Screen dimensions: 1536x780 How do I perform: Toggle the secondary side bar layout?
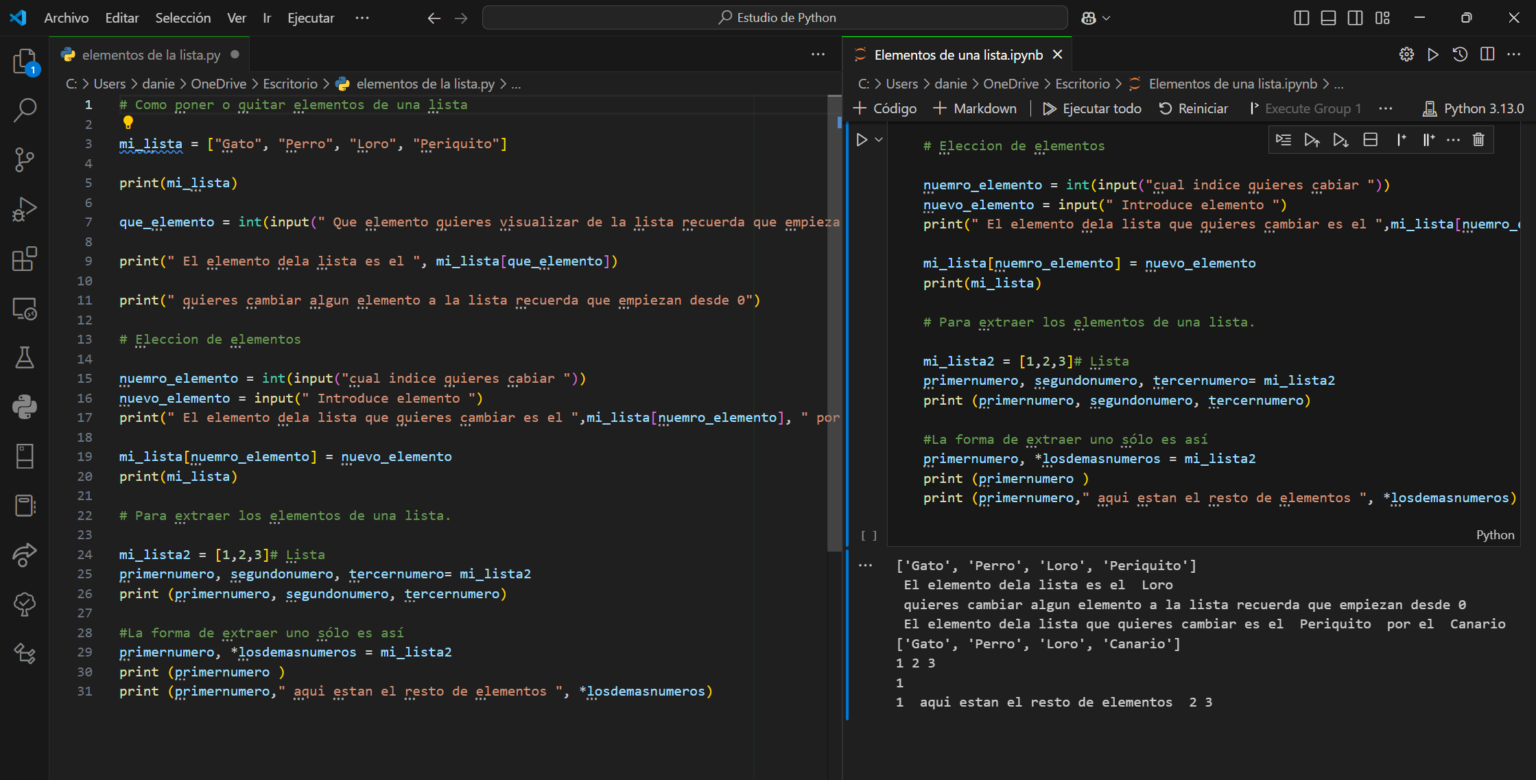tap(1355, 18)
